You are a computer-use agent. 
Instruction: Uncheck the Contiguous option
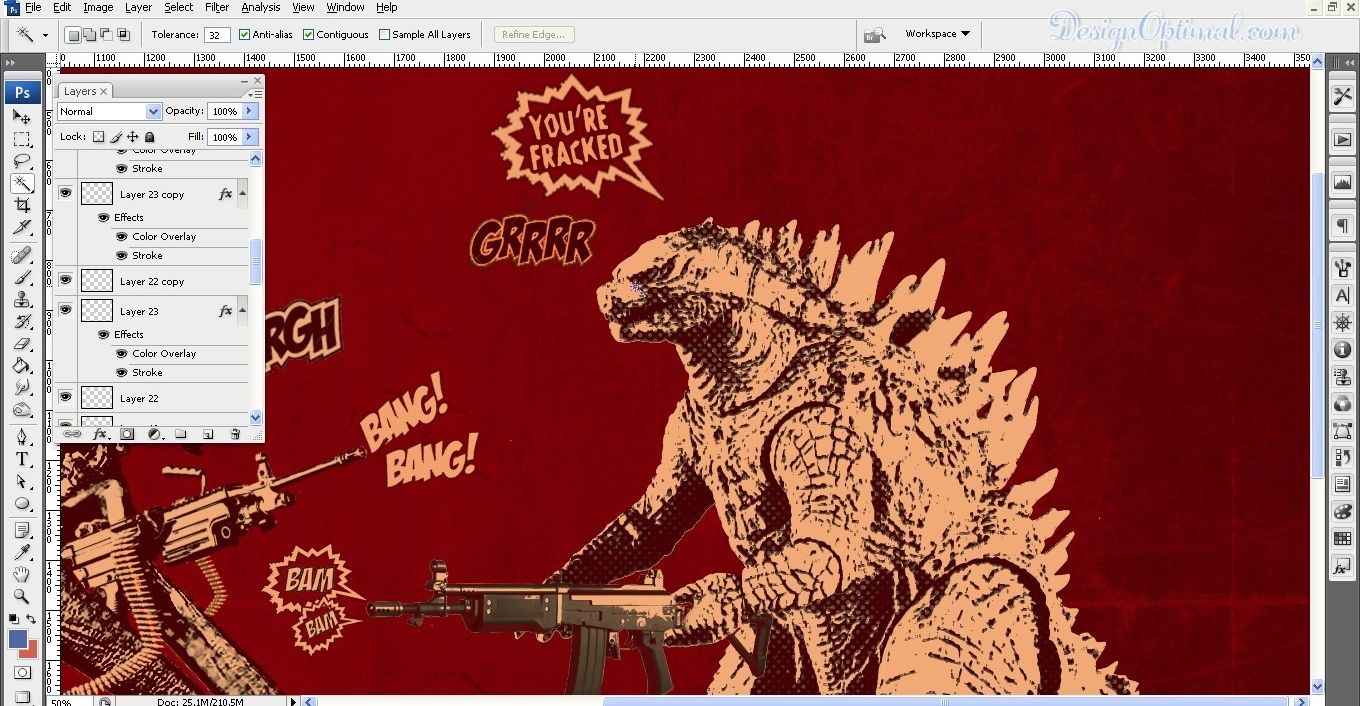(x=308, y=34)
